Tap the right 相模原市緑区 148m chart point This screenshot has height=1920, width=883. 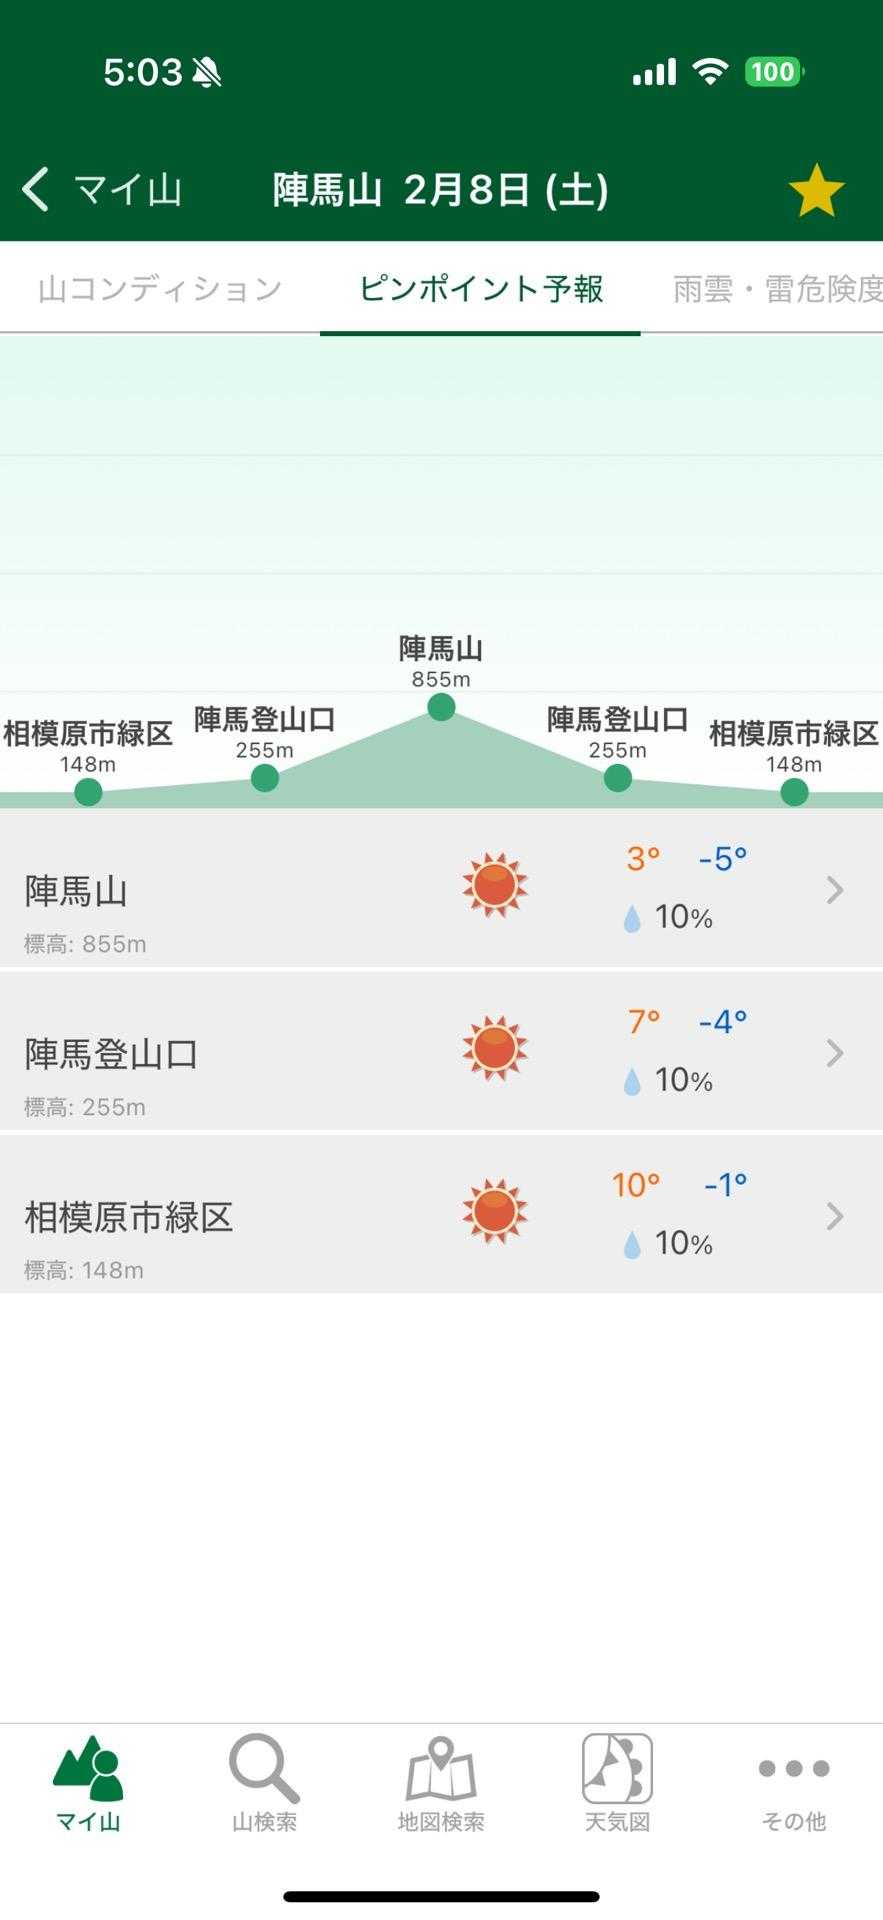794,793
